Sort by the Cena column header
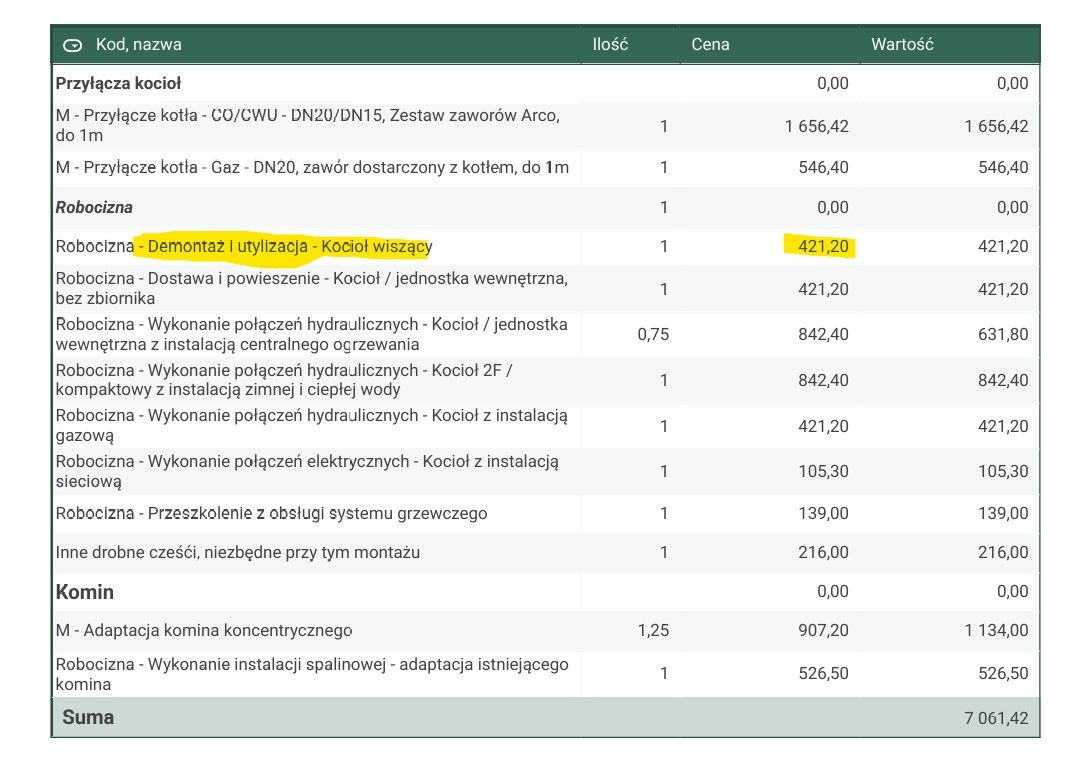 click(x=710, y=45)
